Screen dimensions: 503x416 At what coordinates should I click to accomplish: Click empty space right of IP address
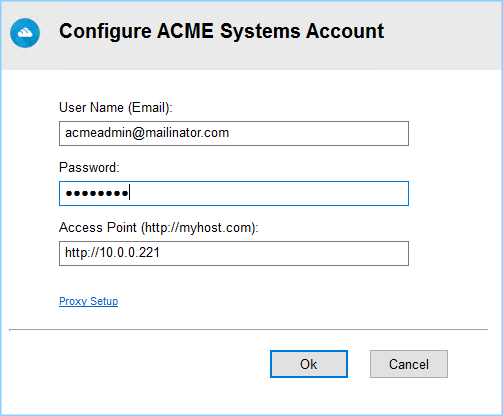pos(283,253)
